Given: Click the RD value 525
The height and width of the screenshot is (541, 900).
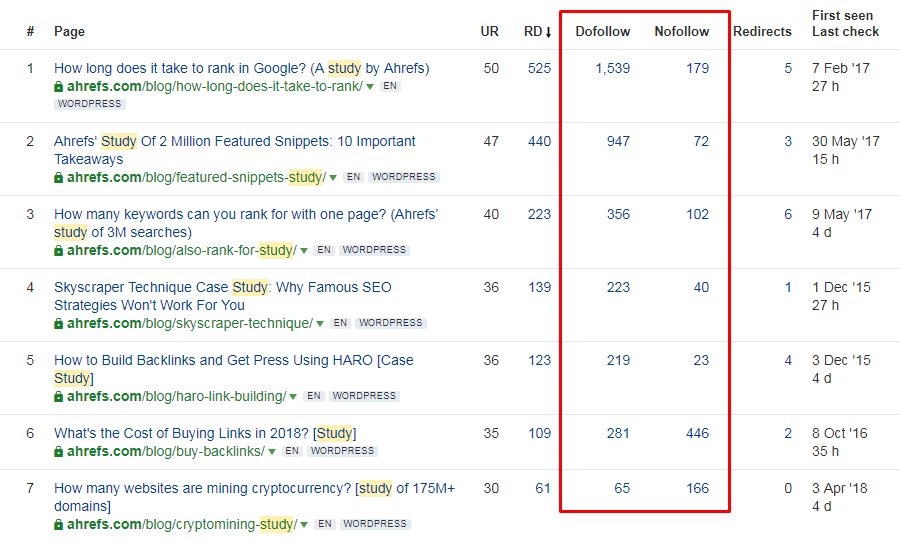Looking at the screenshot, I should (x=539, y=68).
